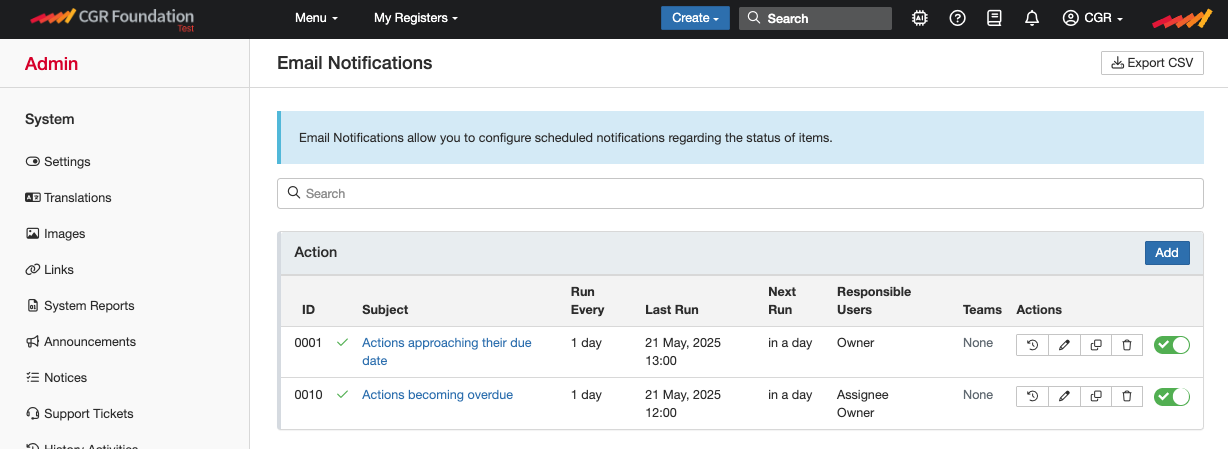
Task: View history for notification 0010
Action: pos(1032,396)
